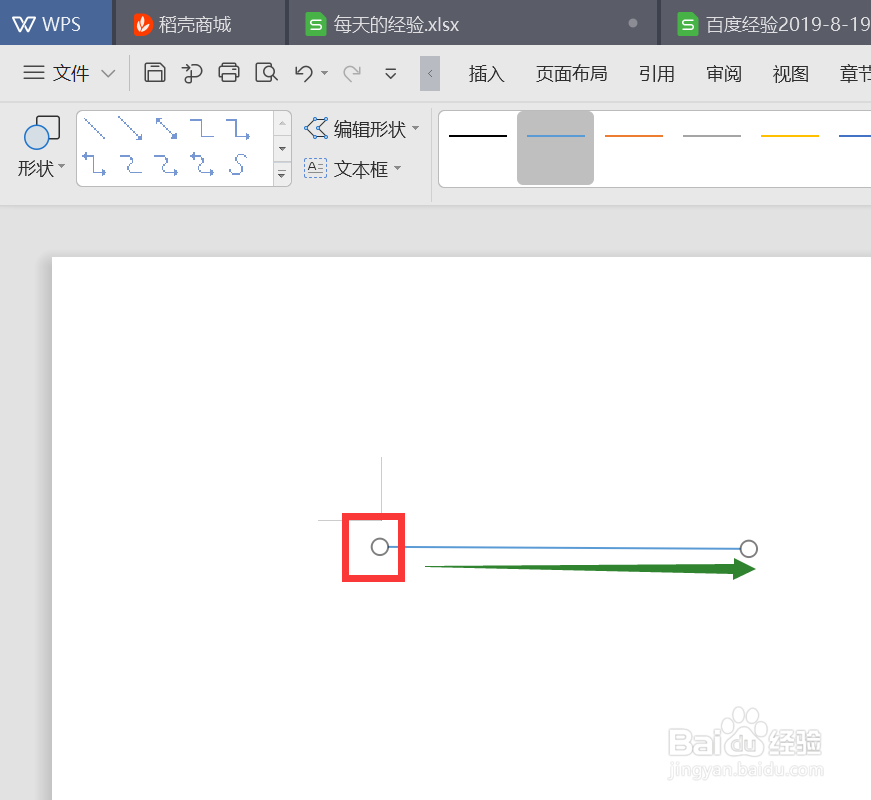Open the Undo history dropdown arrow
The height and width of the screenshot is (800, 871).
324,73
